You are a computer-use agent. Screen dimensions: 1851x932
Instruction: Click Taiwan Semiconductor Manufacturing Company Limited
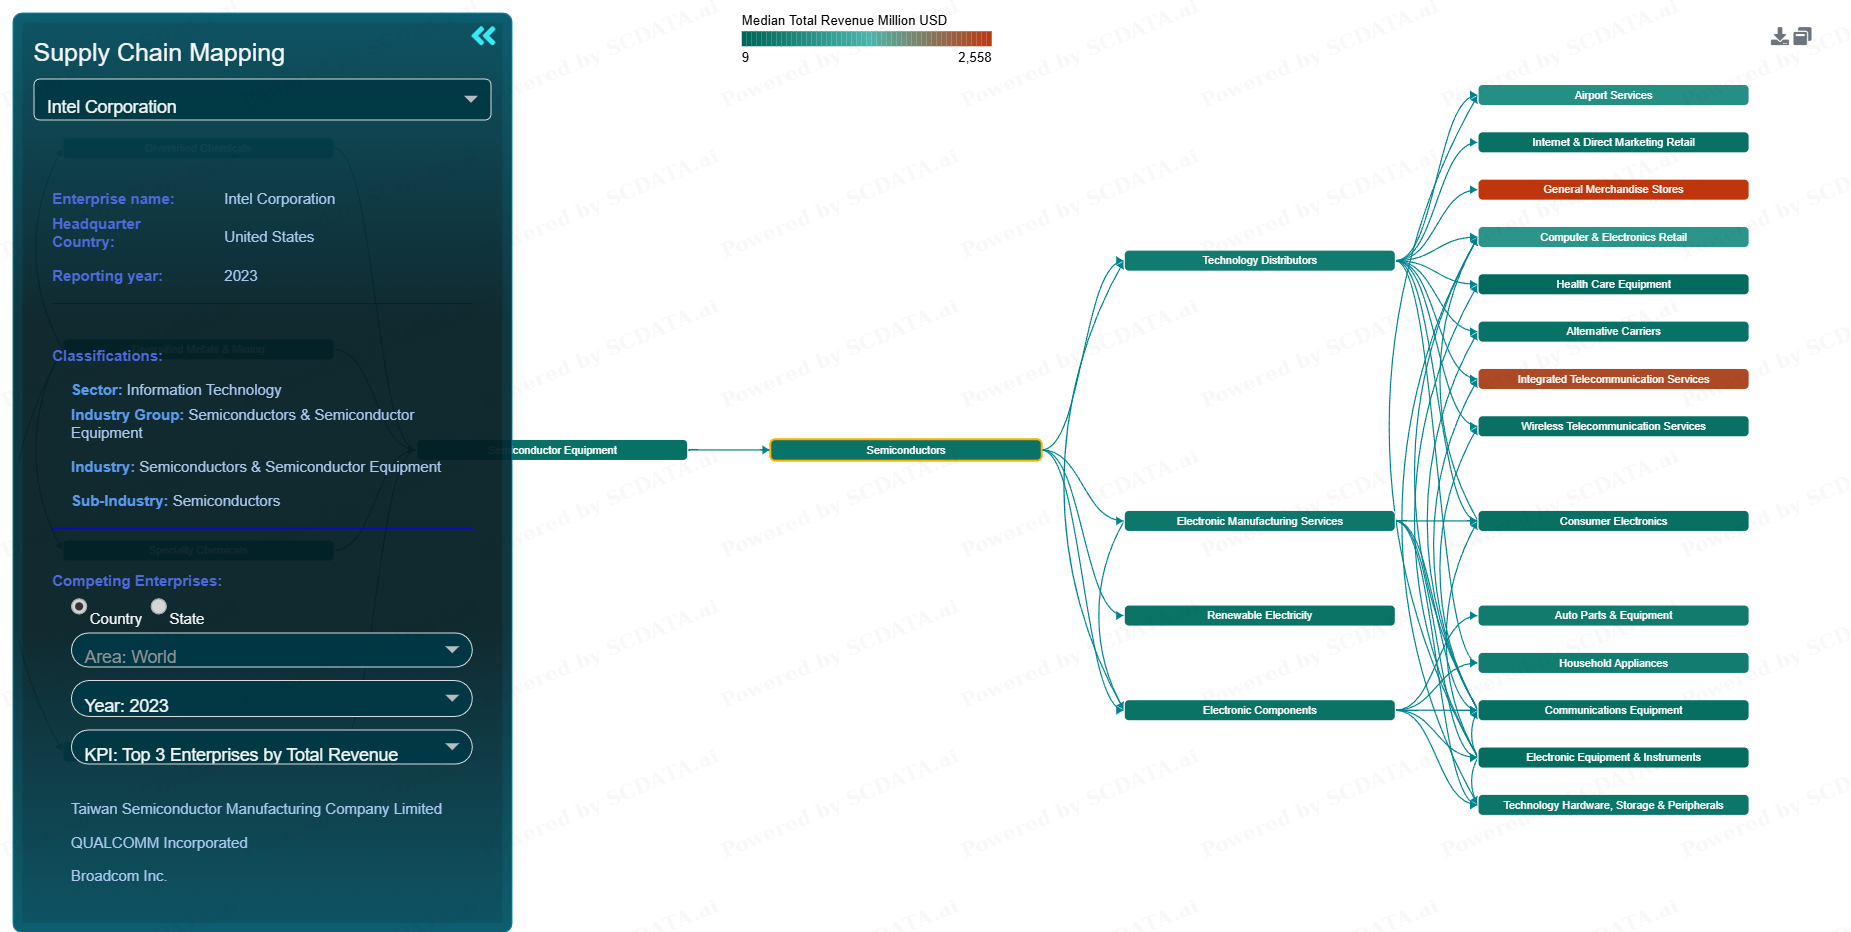click(x=256, y=809)
